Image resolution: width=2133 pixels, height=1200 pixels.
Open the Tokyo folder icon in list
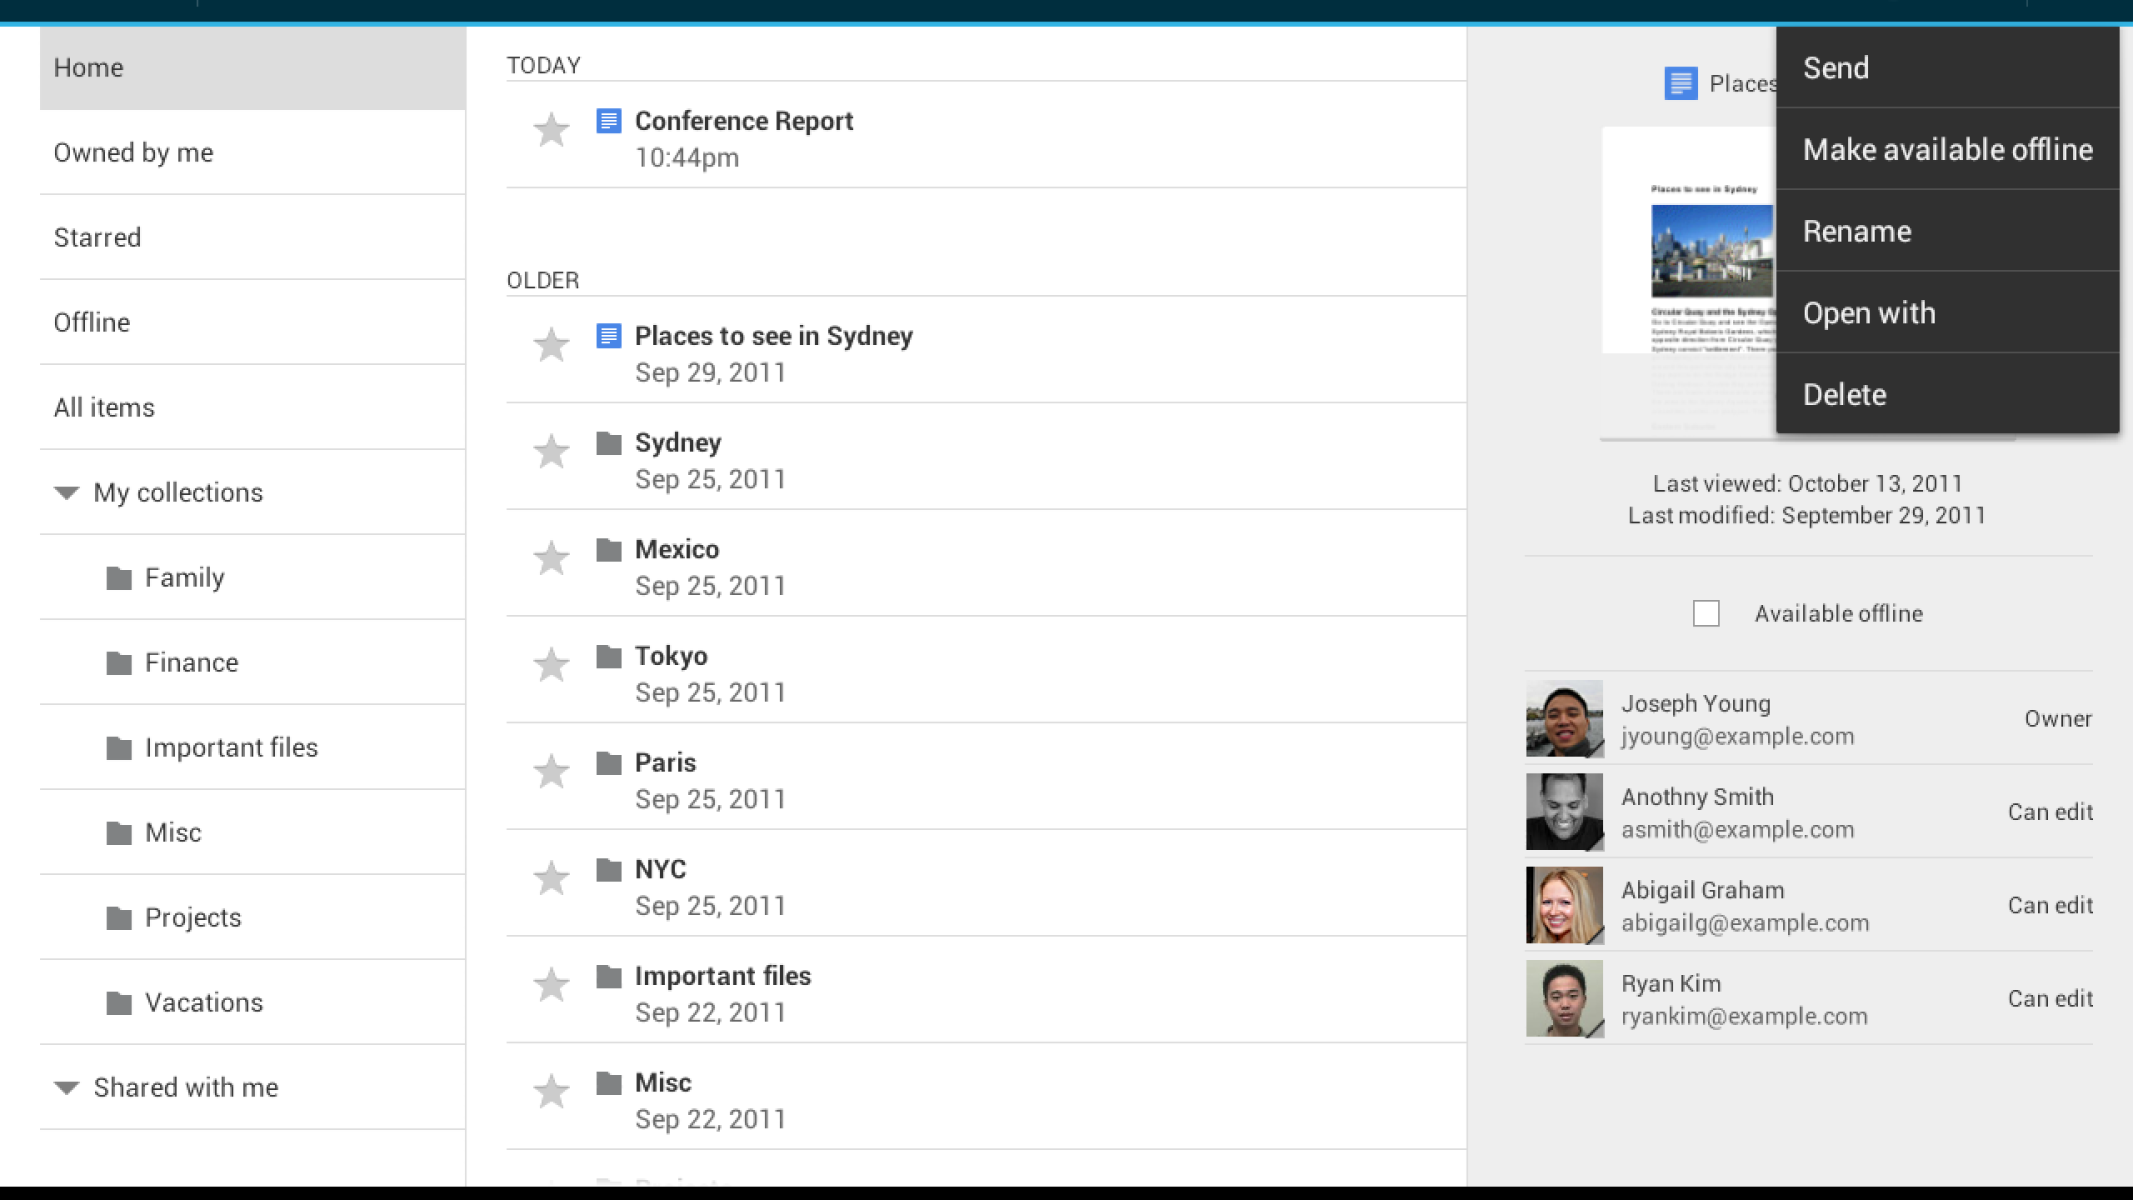(608, 656)
